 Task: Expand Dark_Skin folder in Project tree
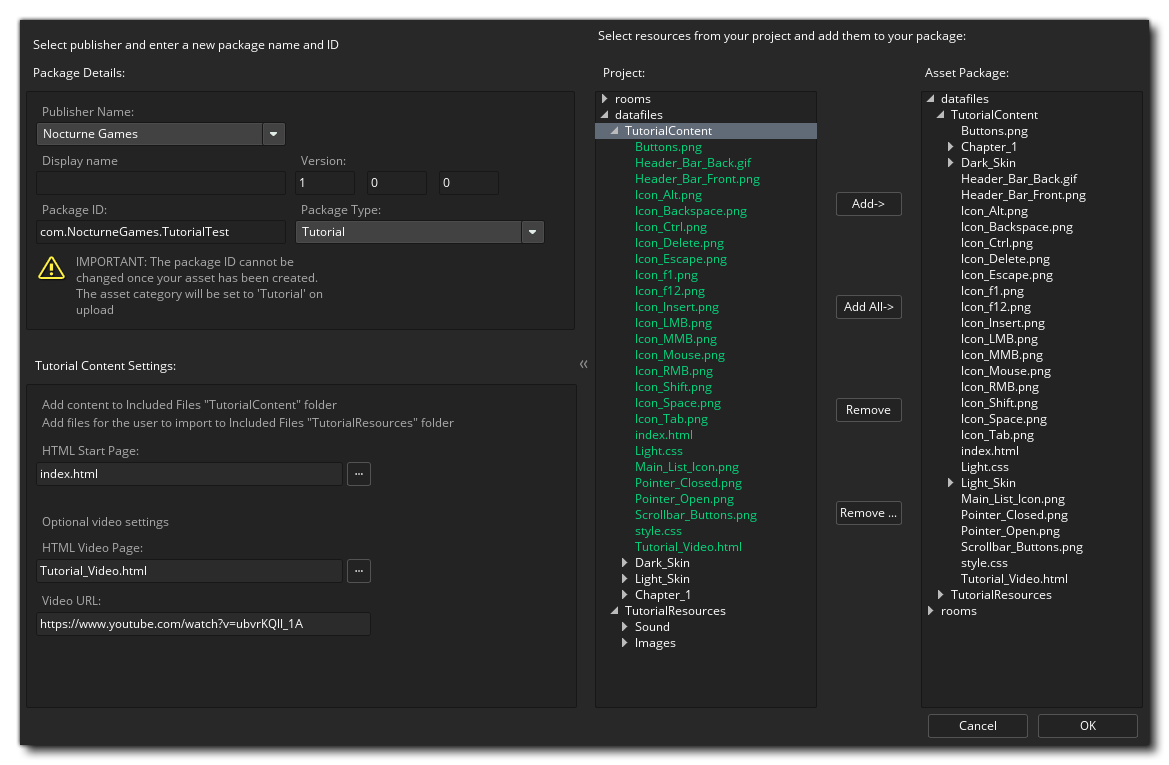tap(625, 563)
